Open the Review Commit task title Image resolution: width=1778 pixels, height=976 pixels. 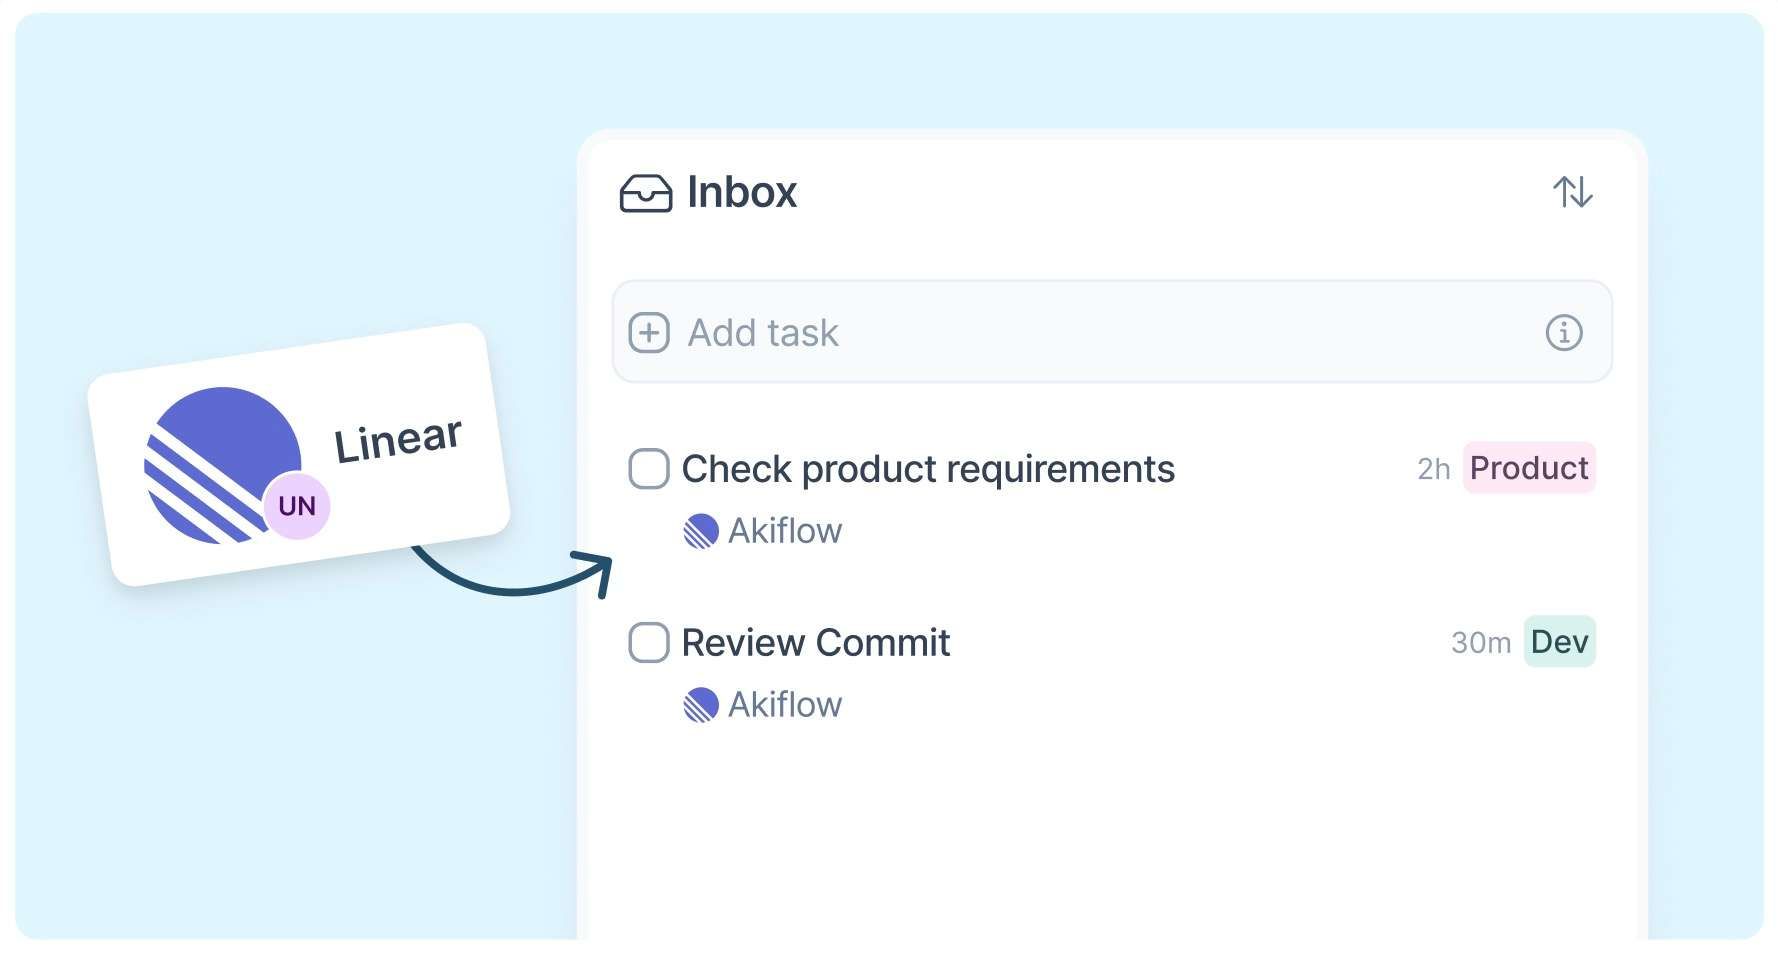click(816, 643)
